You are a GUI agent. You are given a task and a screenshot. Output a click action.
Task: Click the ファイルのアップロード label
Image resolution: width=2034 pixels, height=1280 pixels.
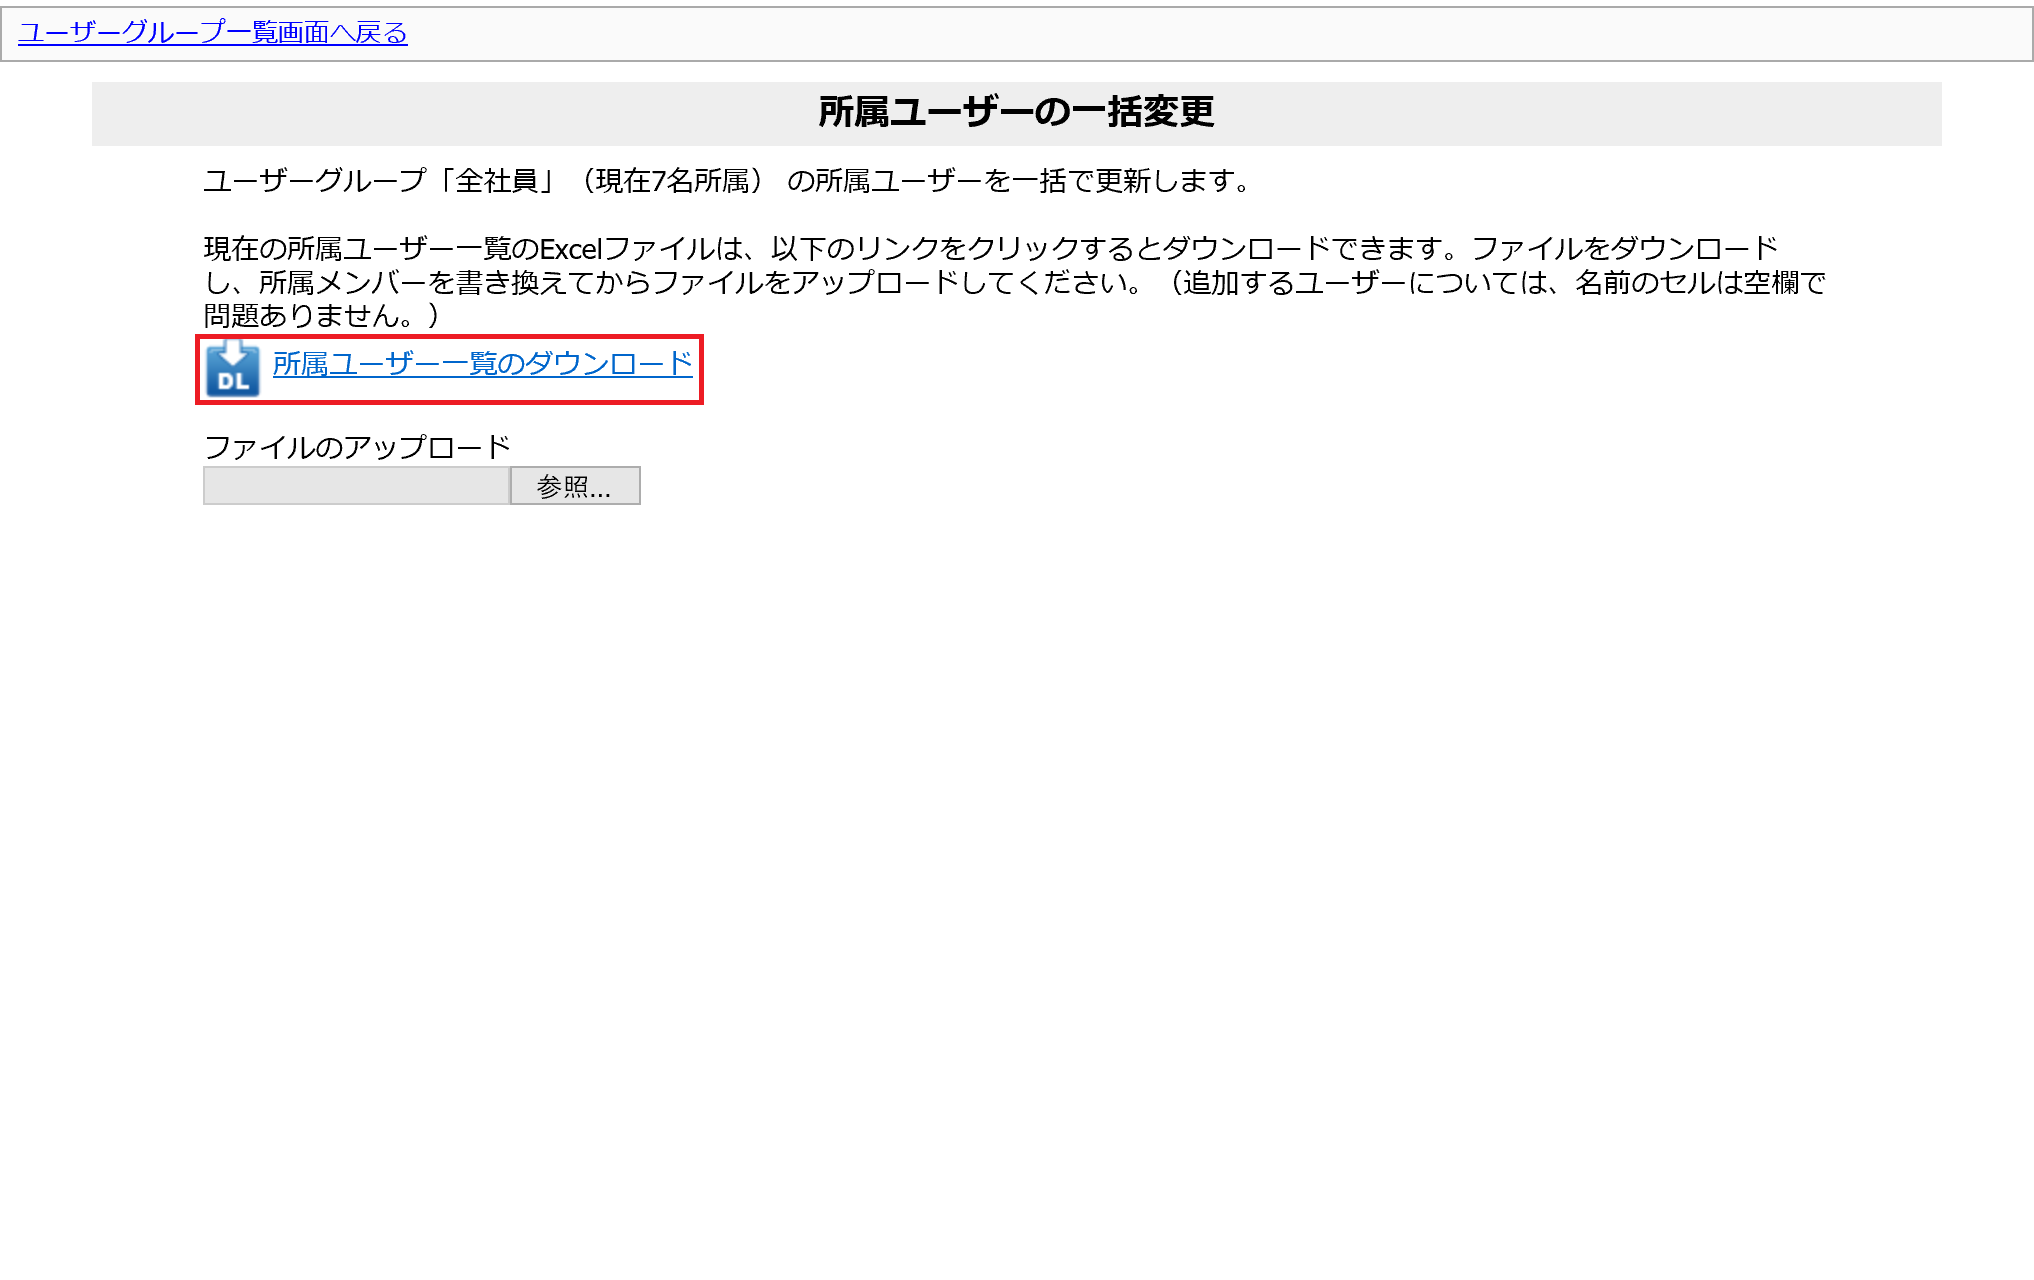point(357,447)
